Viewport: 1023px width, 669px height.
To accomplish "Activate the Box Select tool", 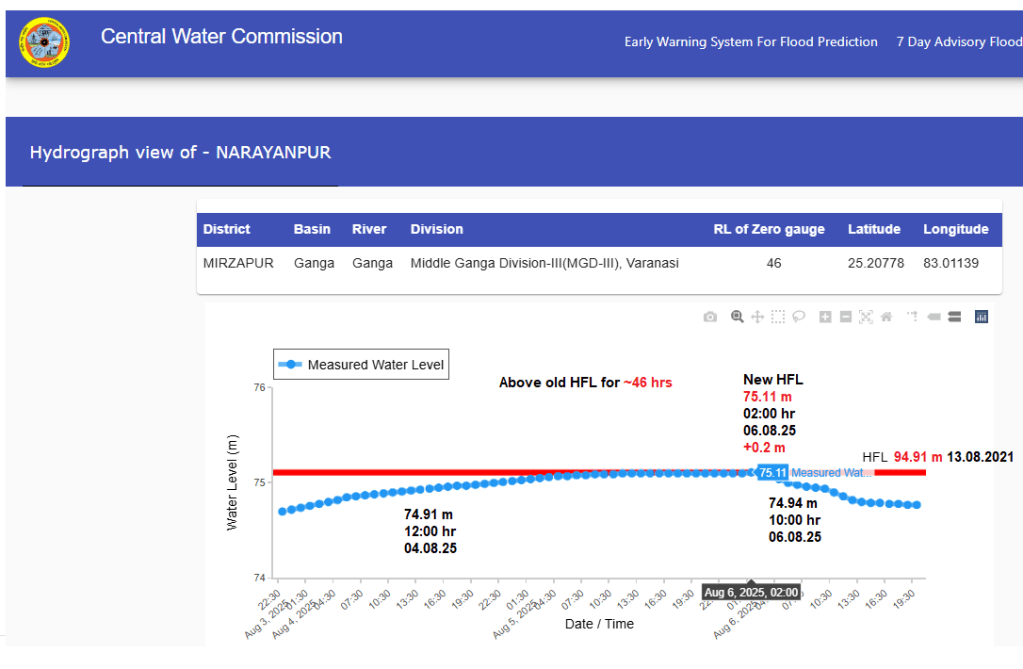I will (778, 317).
